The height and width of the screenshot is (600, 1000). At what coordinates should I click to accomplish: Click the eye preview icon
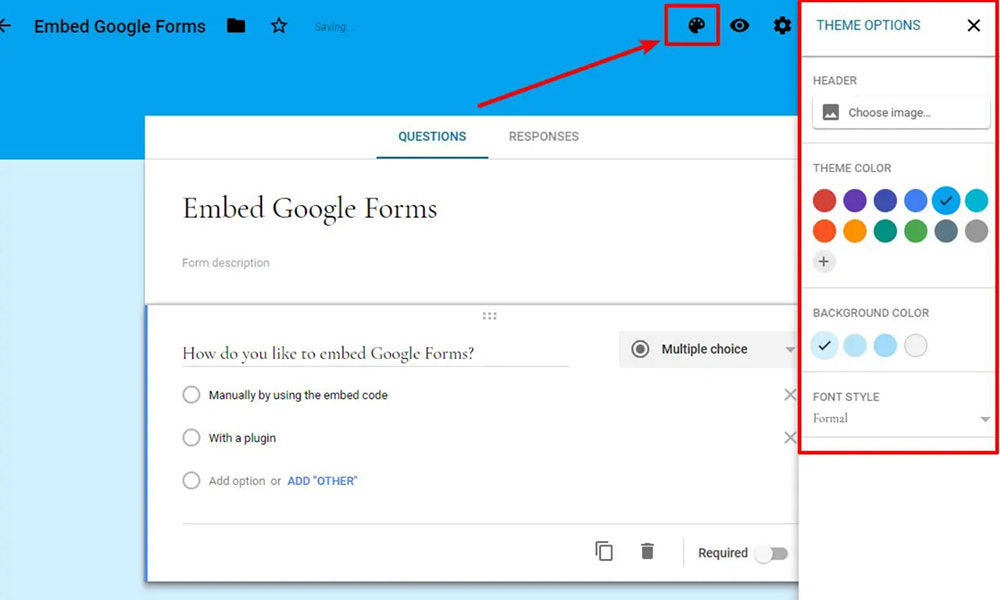pos(739,26)
